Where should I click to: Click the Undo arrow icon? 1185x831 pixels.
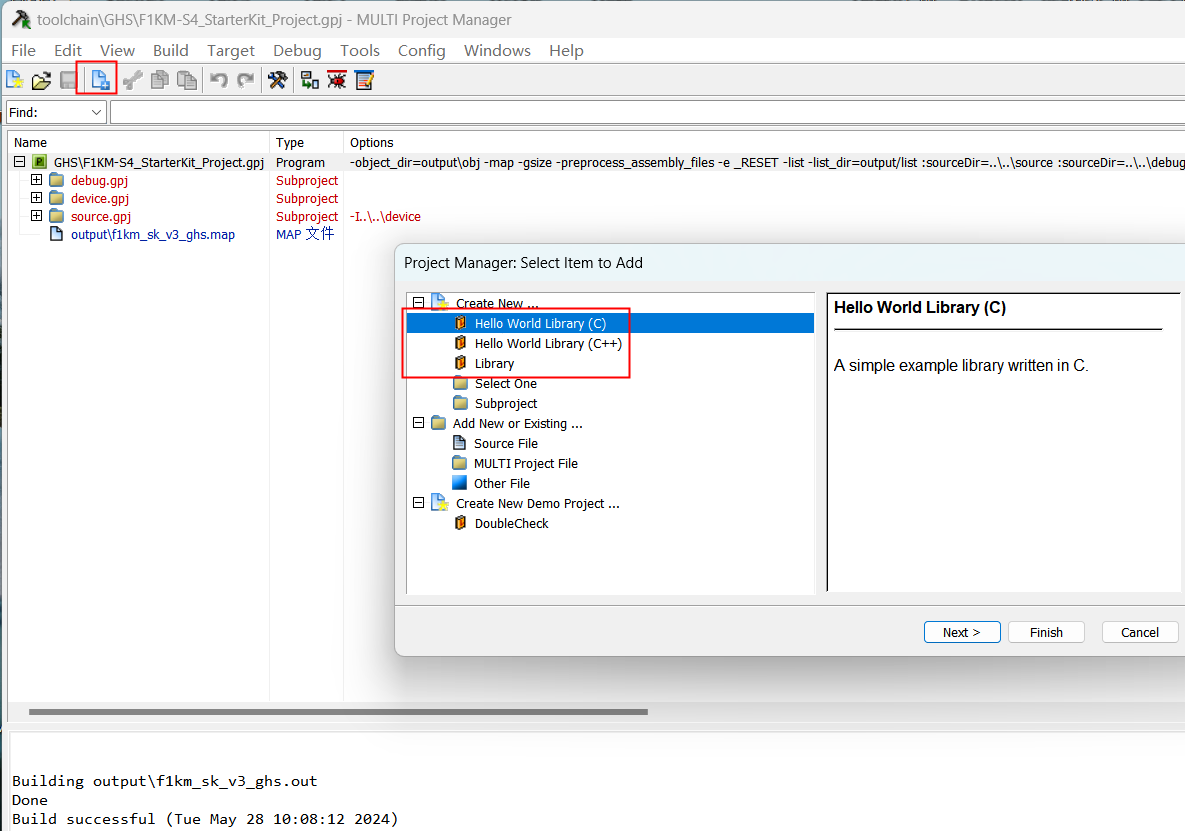[x=219, y=80]
